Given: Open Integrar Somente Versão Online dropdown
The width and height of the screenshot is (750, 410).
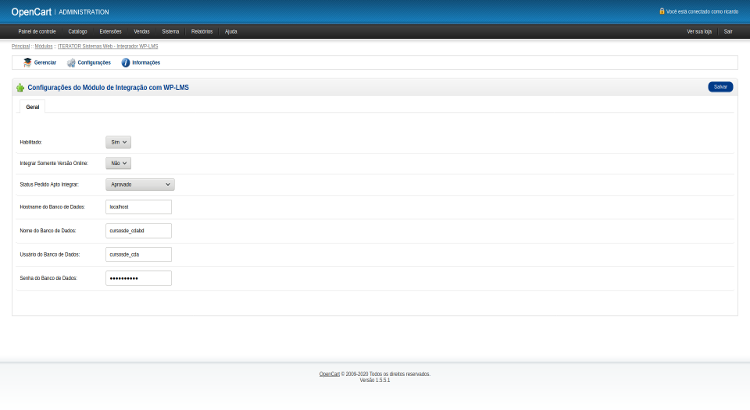Looking at the screenshot, I should [x=118, y=163].
